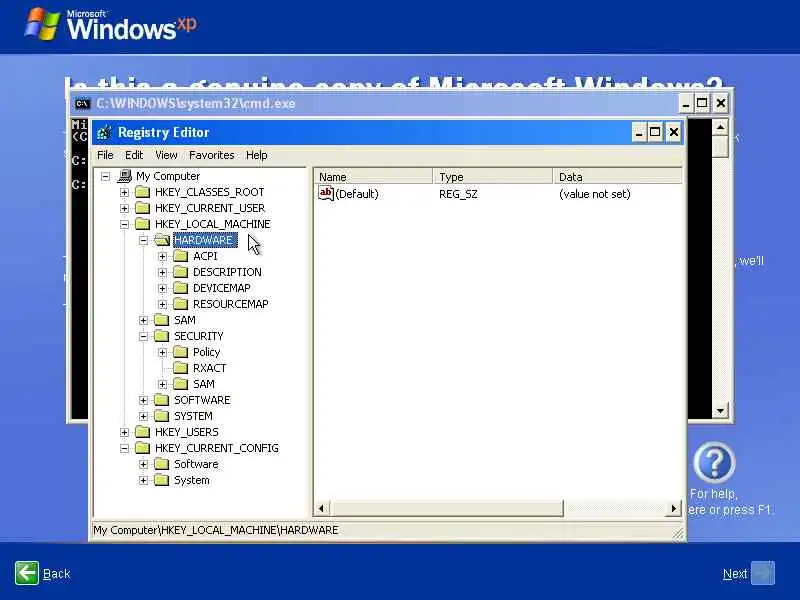This screenshot has width=800, height=600.
Task: Click the HKEY_USERS folder icon
Action: pos(142,432)
